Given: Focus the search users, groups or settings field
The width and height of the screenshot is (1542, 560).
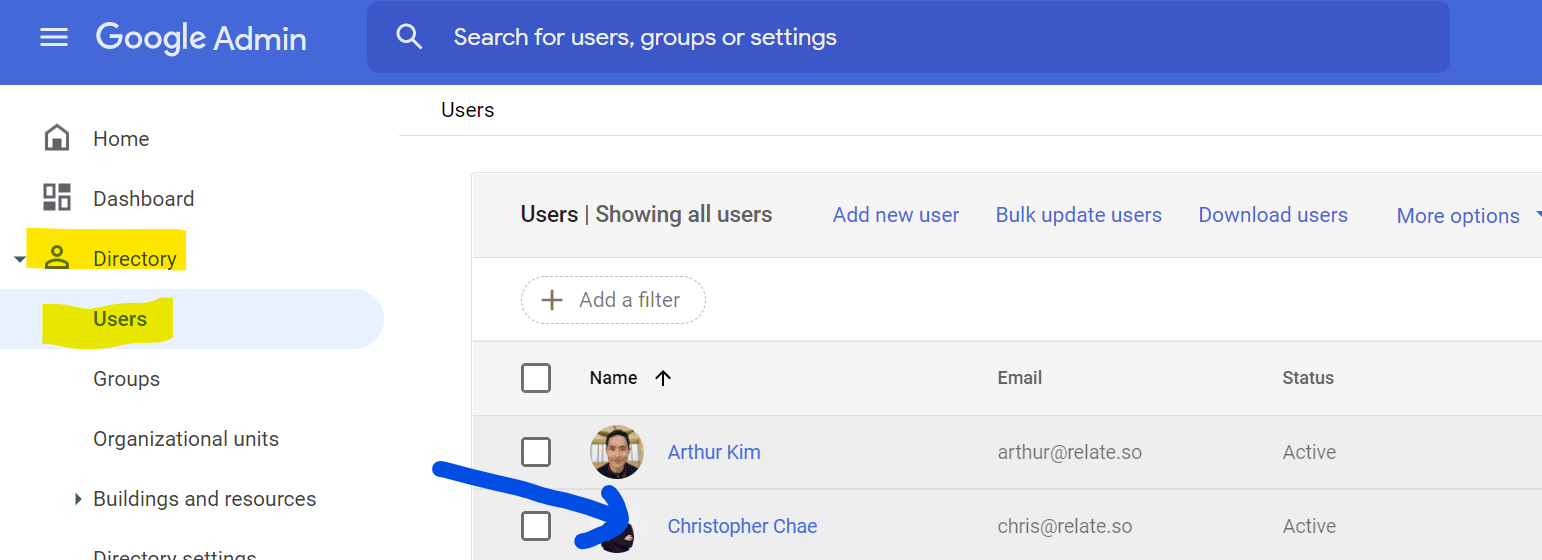Looking at the screenshot, I should [908, 37].
